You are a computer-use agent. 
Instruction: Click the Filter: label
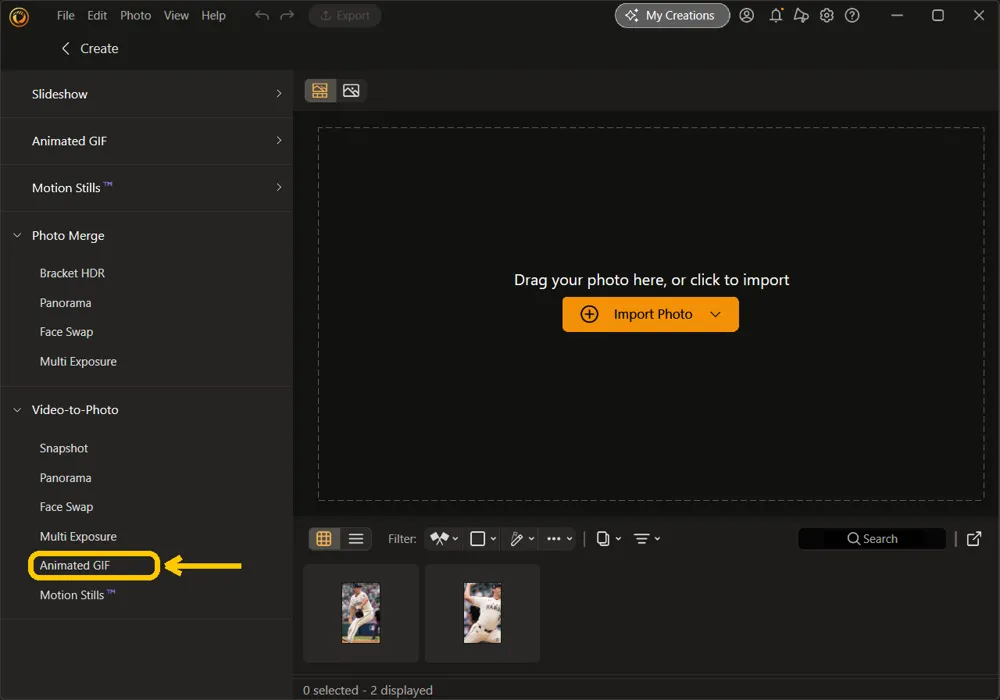pyautogui.click(x=402, y=539)
